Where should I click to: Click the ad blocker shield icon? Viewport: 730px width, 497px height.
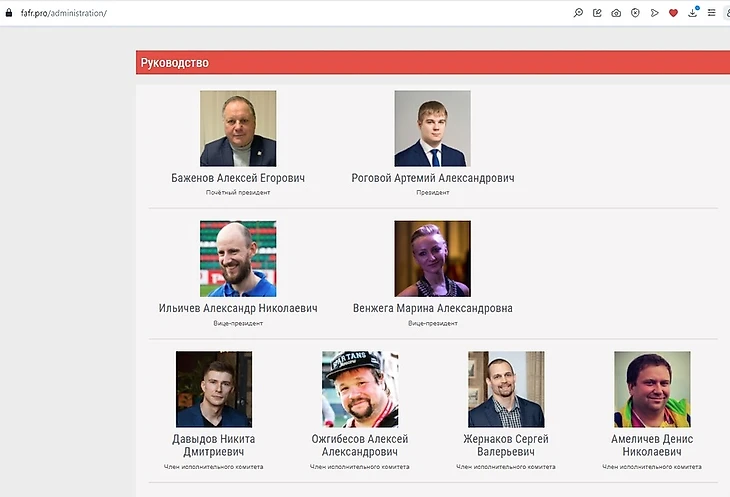coord(635,13)
